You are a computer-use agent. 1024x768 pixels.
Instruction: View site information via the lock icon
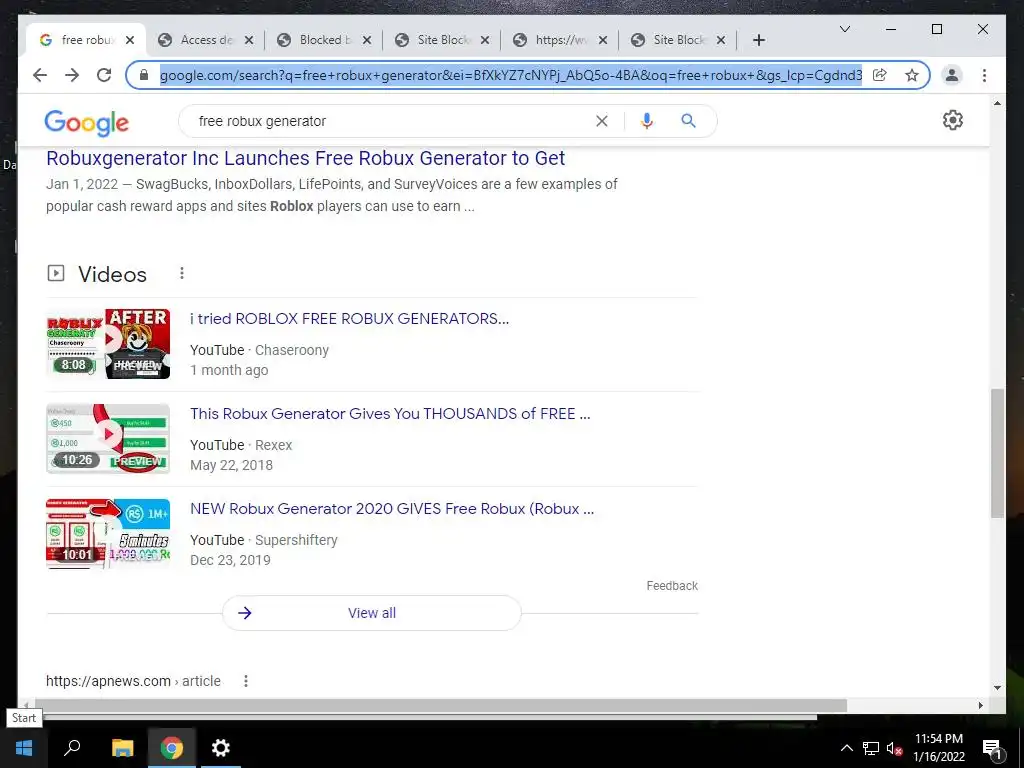[144, 75]
